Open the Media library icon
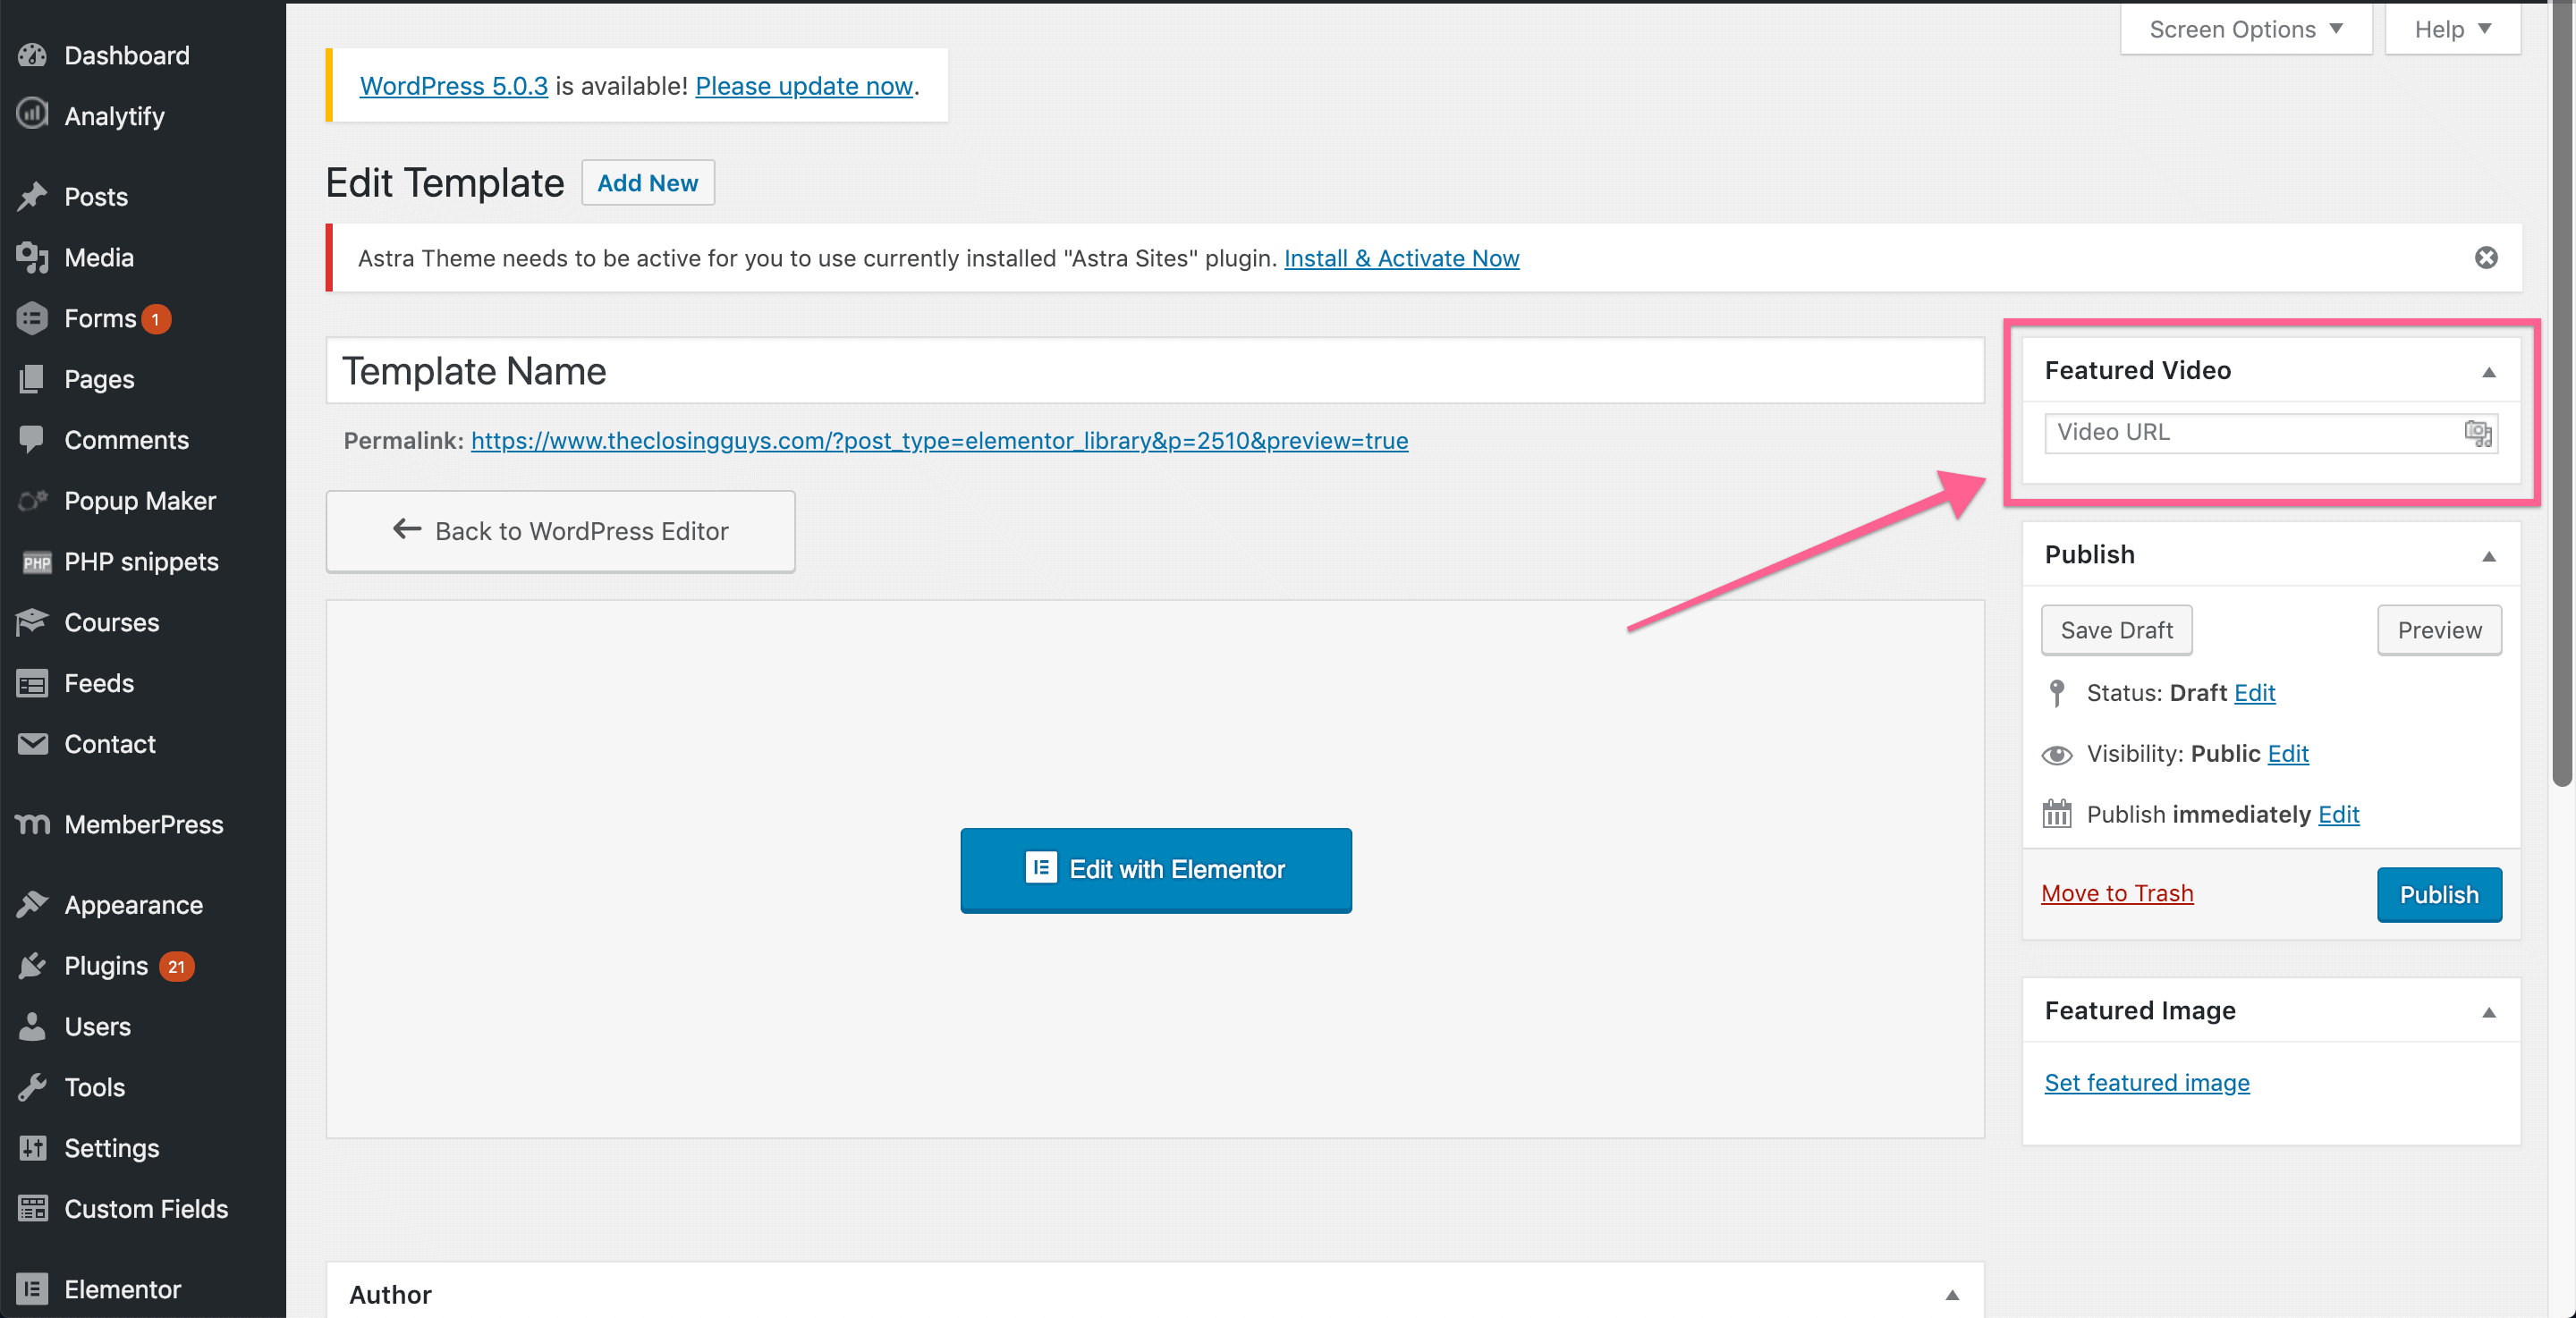Viewport: 2576px width, 1318px height. click(x=32, y=257)
